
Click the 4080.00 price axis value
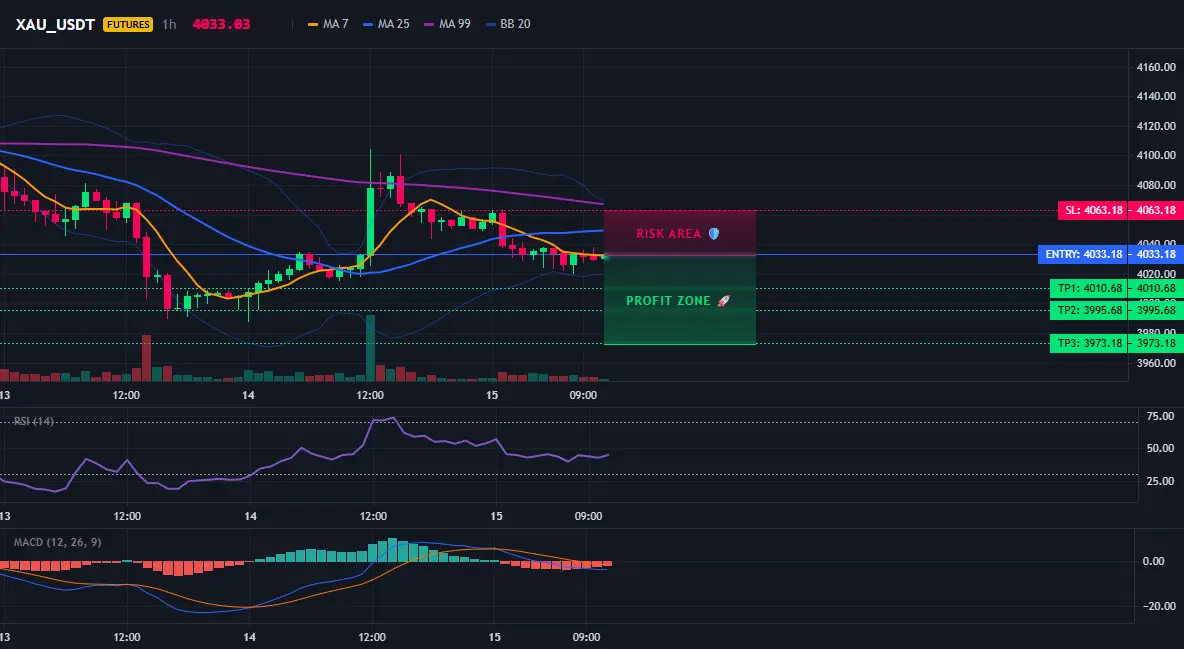(x=1156, y=185)
